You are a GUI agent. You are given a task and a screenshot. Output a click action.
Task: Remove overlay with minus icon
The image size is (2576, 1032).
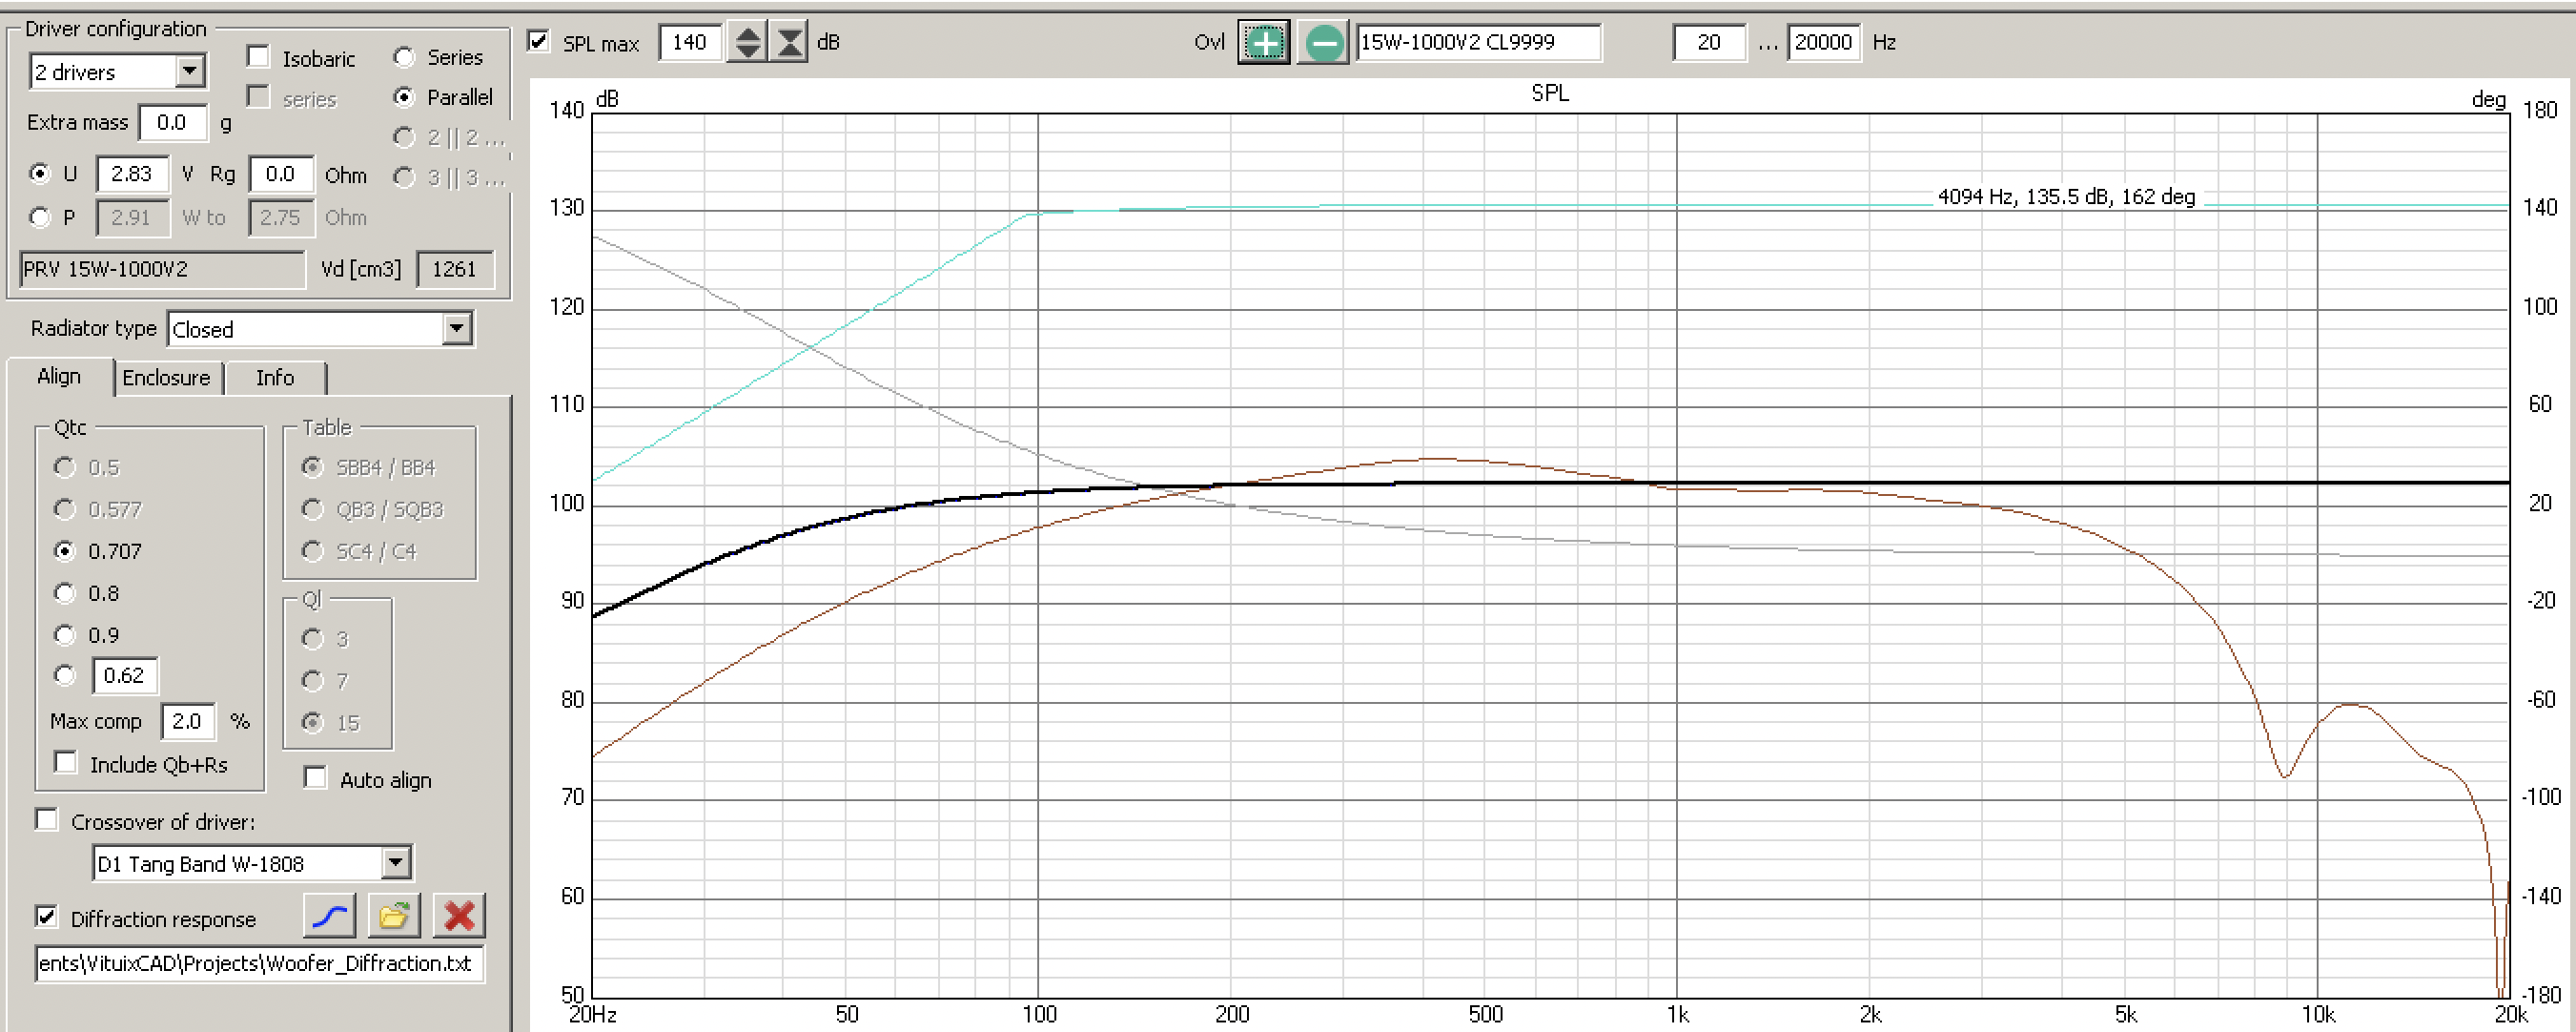point(1323,43)
